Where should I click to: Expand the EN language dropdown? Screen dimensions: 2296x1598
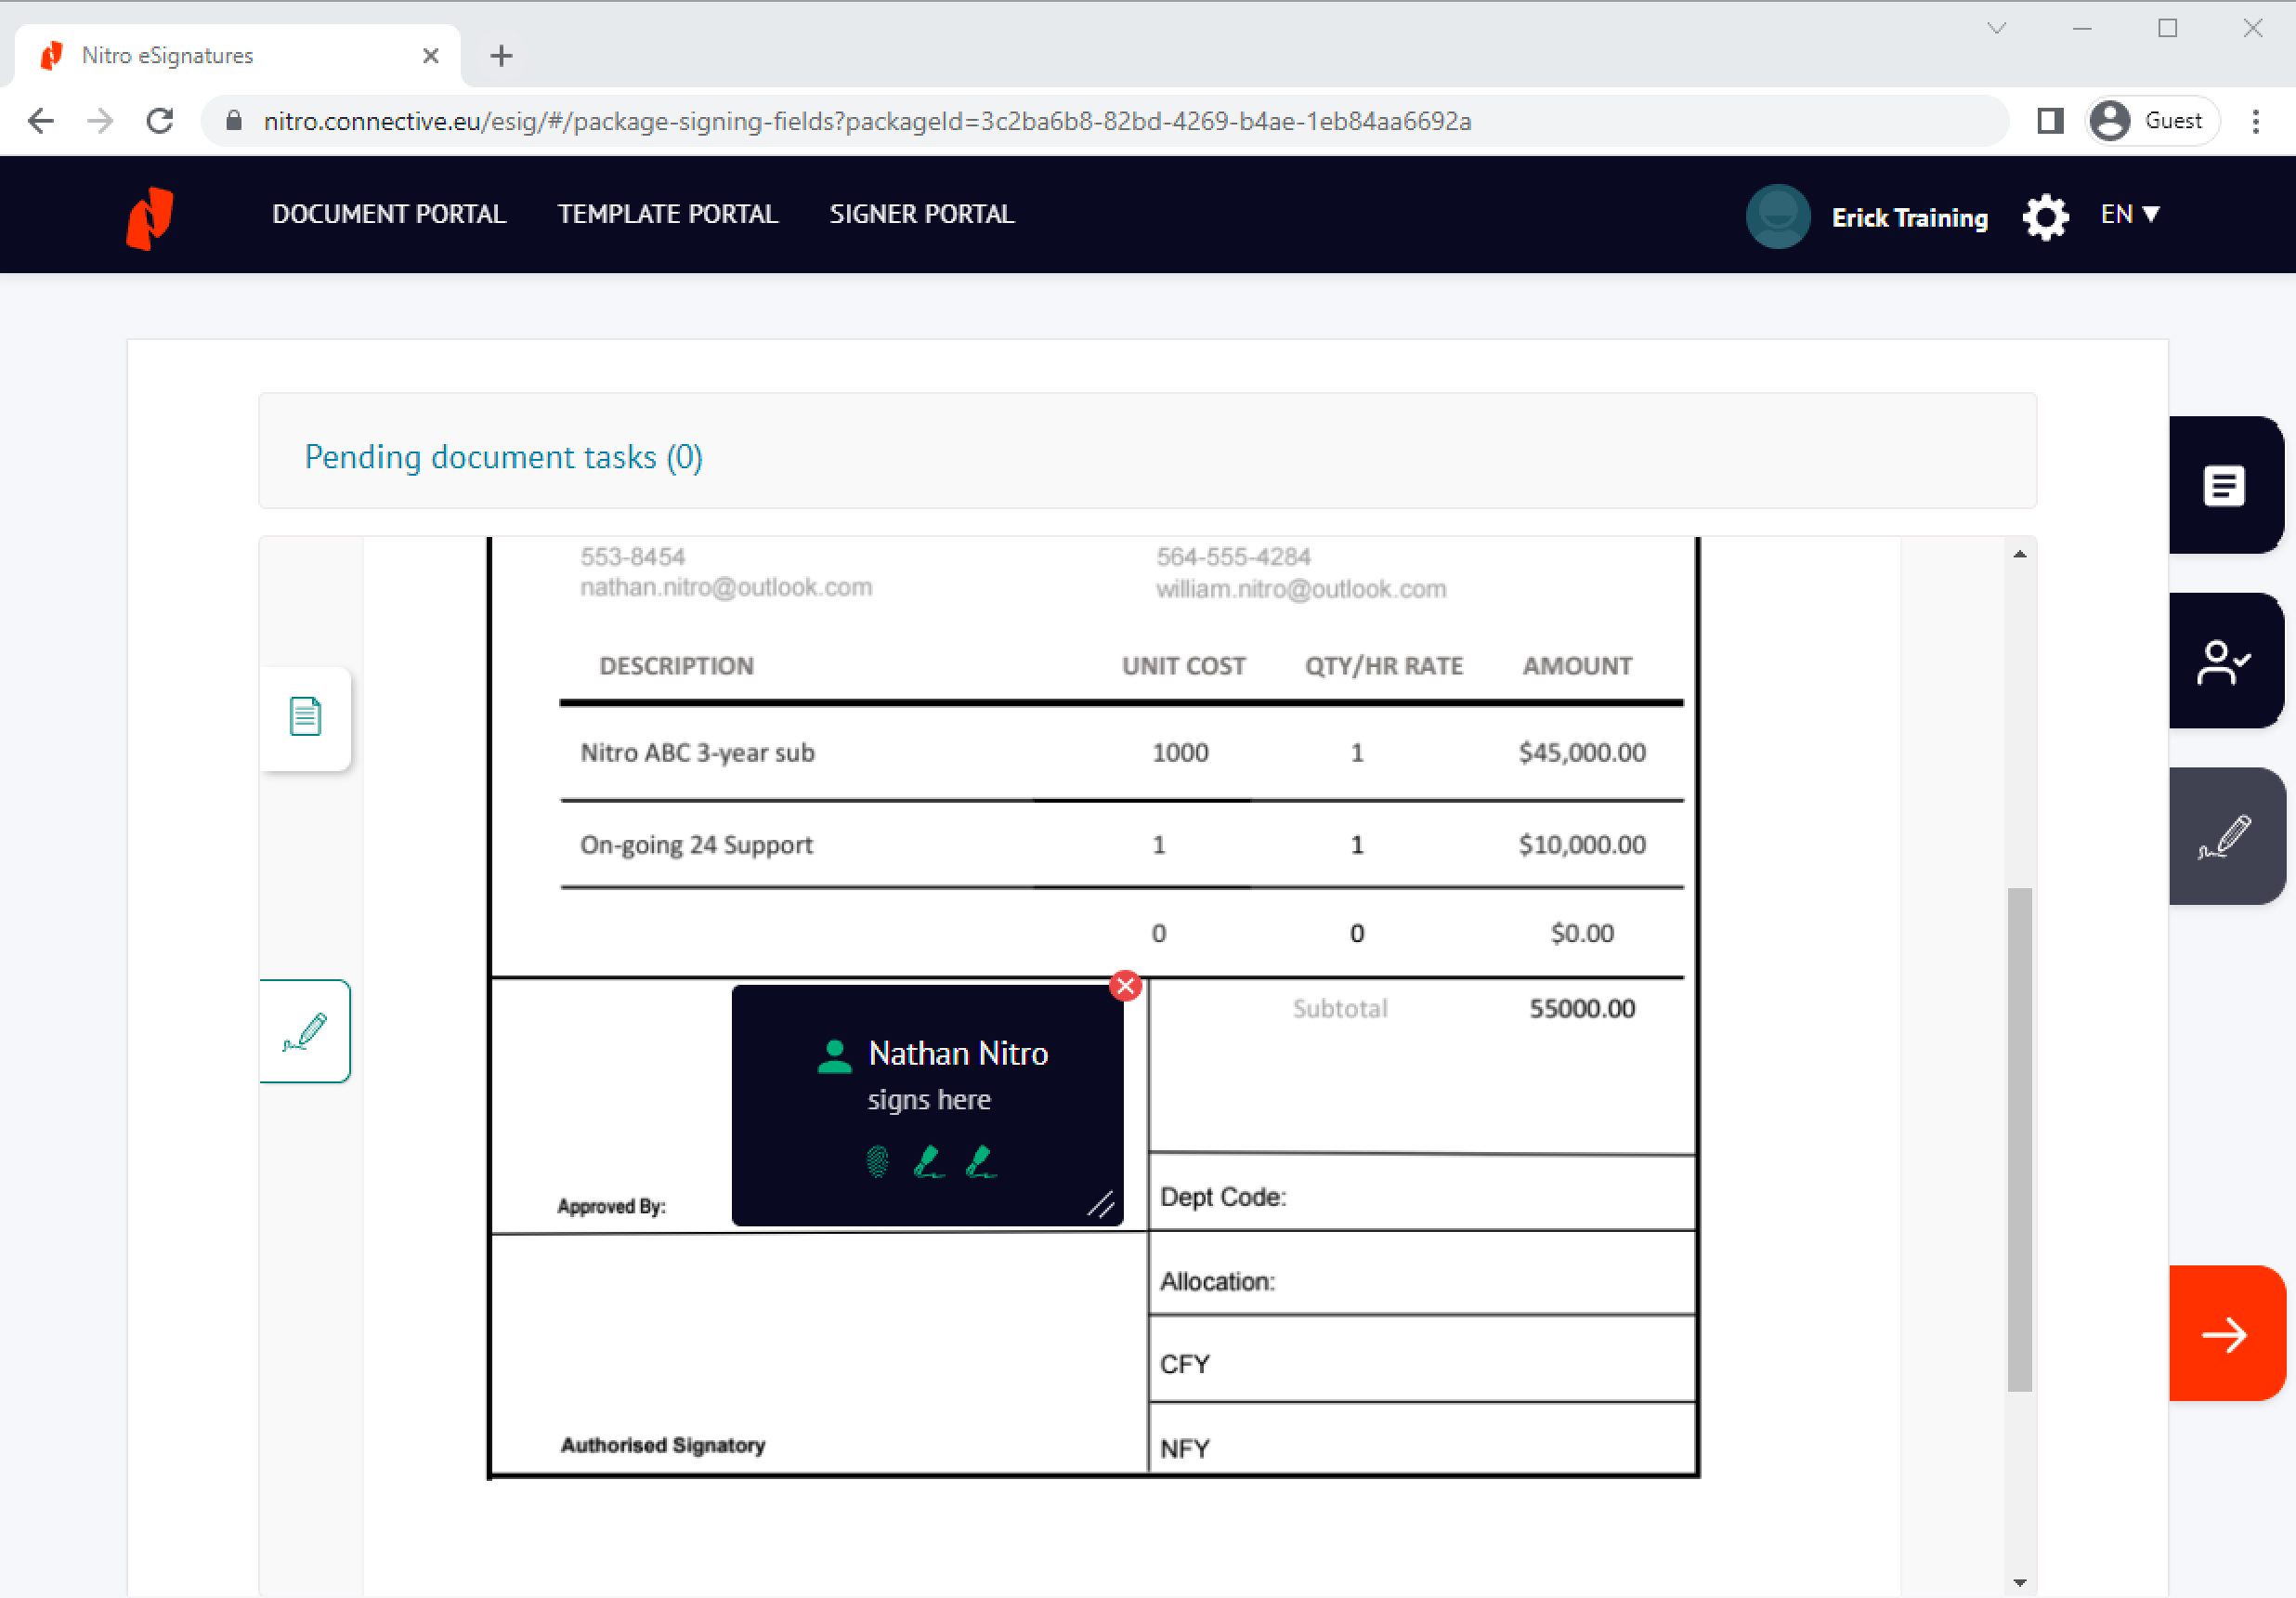point(2130,214)
